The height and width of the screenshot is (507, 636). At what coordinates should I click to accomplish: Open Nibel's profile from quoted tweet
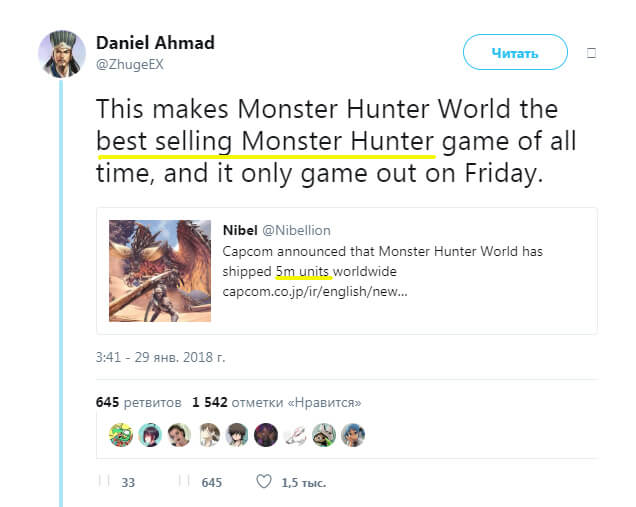(x=240, y=230)
